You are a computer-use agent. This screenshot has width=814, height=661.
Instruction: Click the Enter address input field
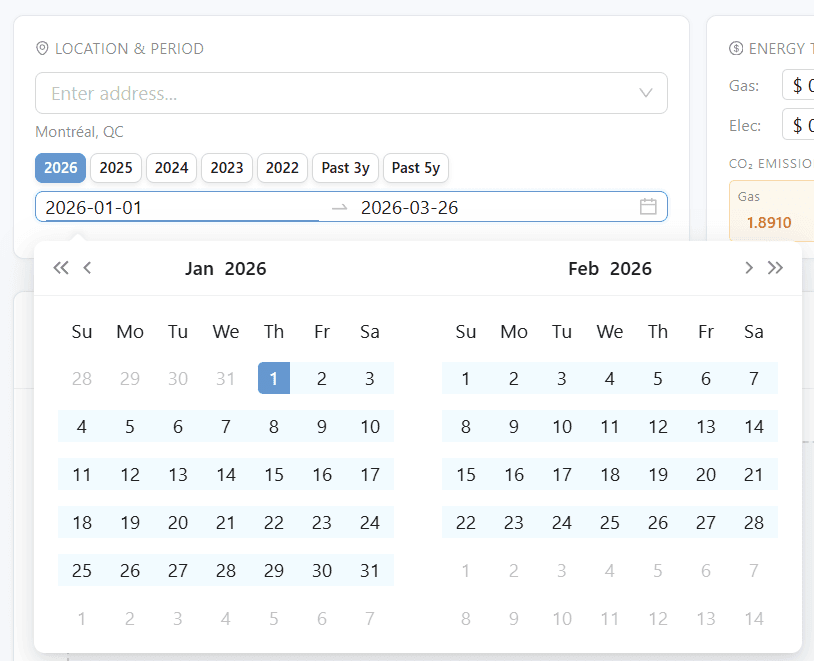[x=351, y=93]
